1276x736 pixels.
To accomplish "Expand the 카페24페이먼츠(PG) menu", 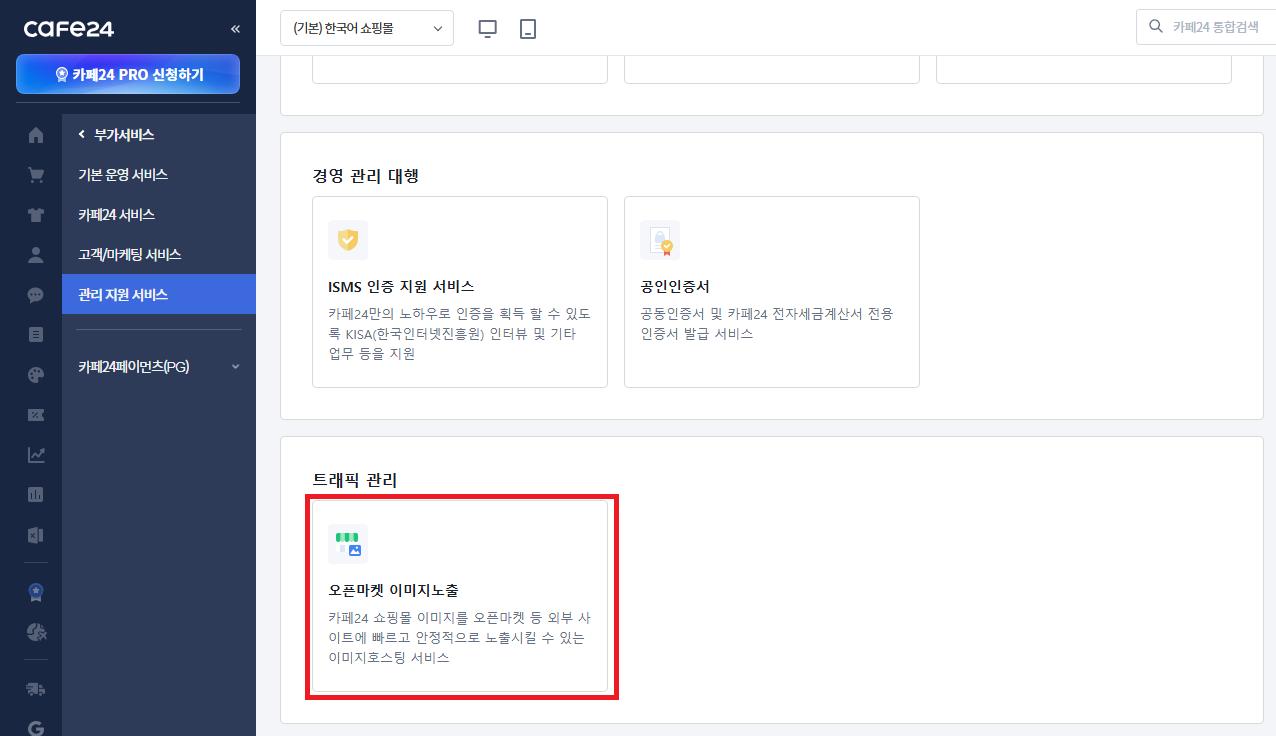I will pos(159,367).
